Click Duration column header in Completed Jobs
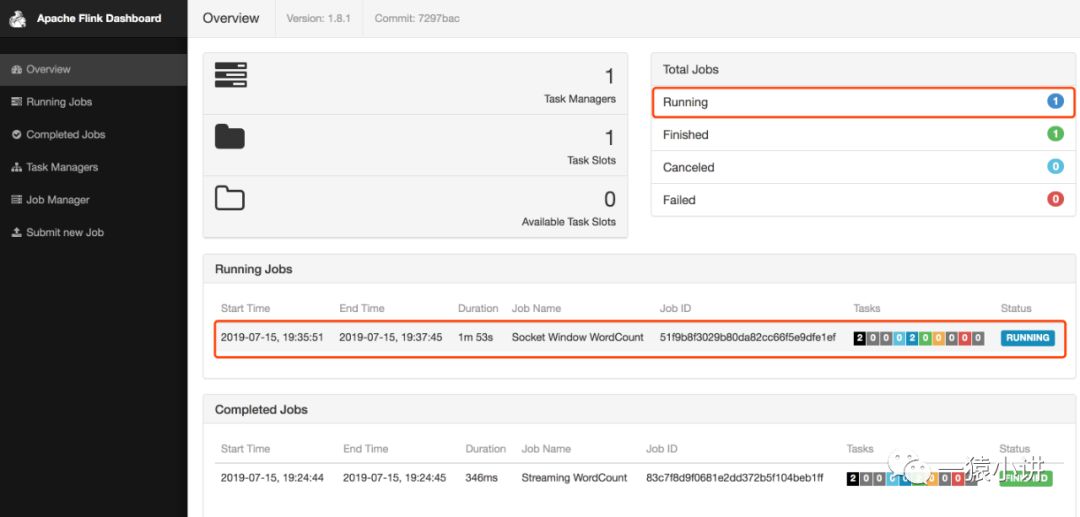 click(x=486, y=449)
